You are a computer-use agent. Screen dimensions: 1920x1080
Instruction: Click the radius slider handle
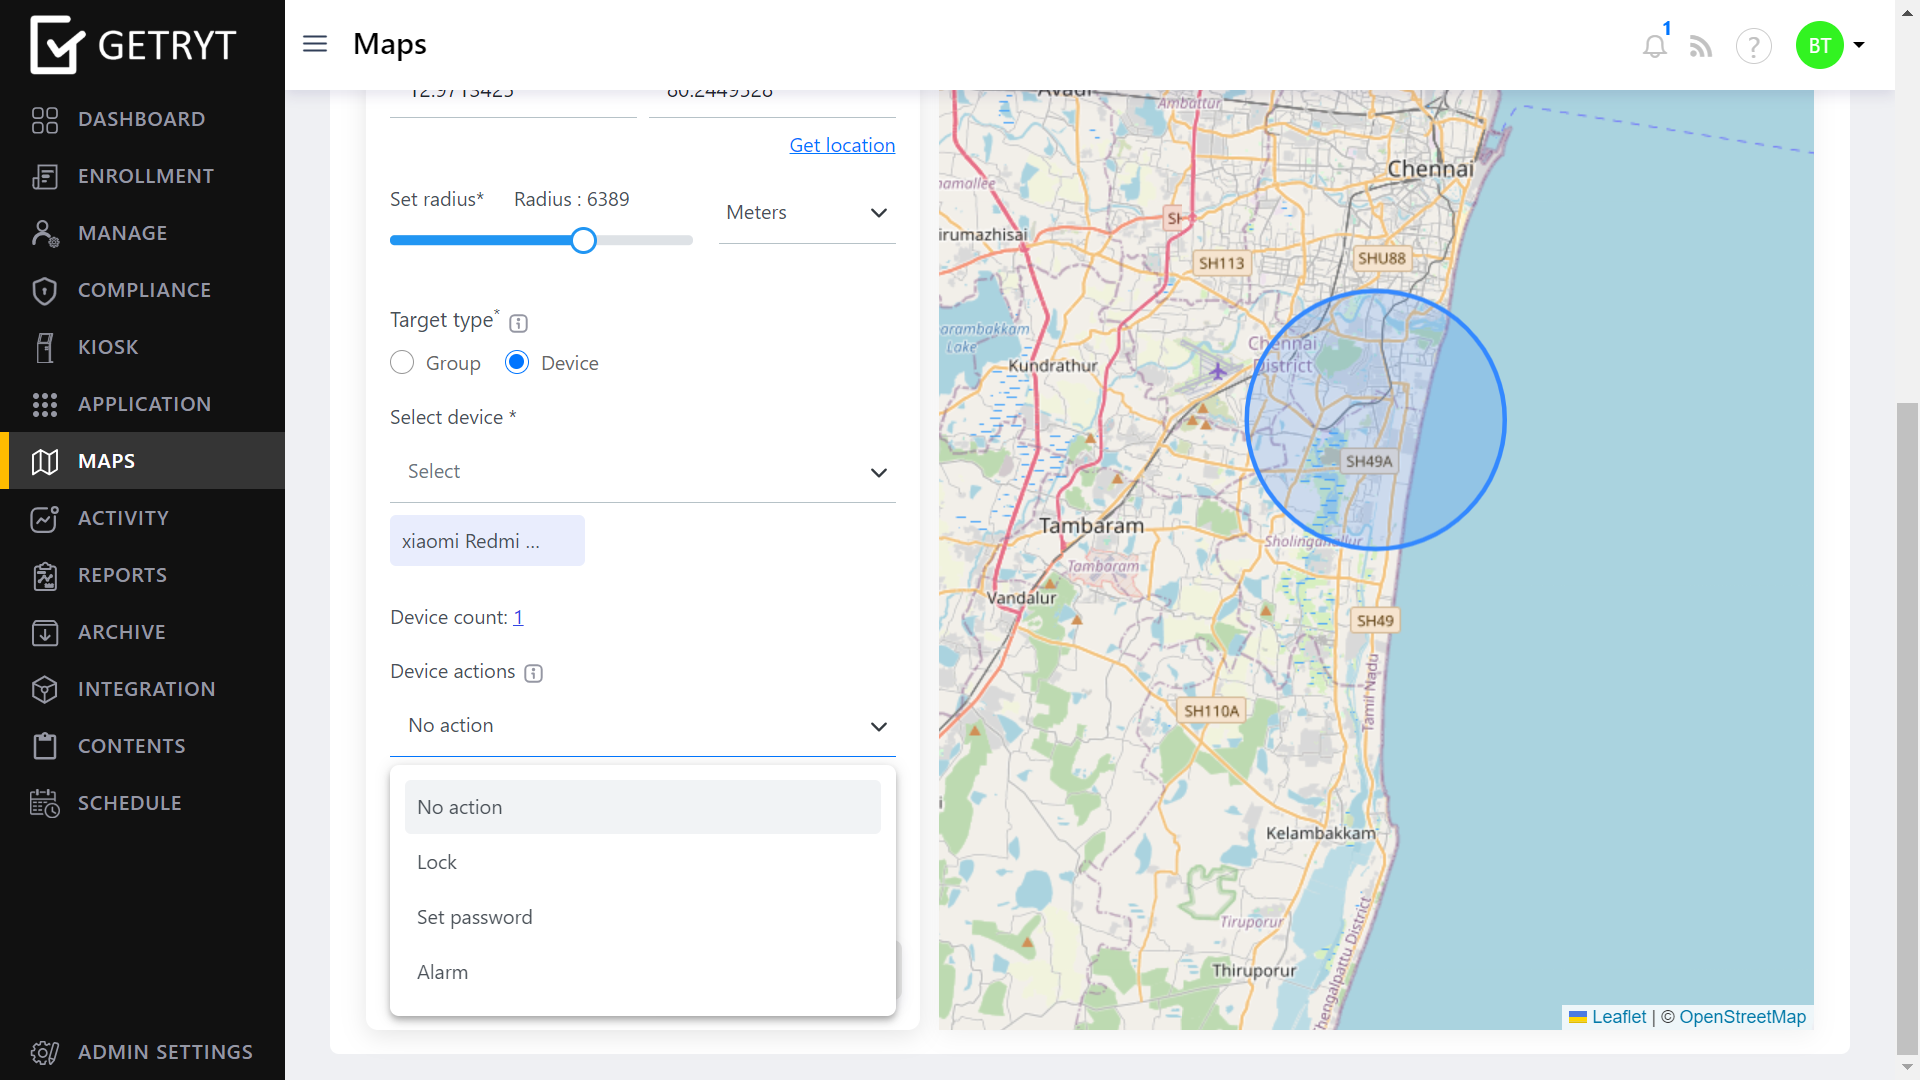pos(584,240)
